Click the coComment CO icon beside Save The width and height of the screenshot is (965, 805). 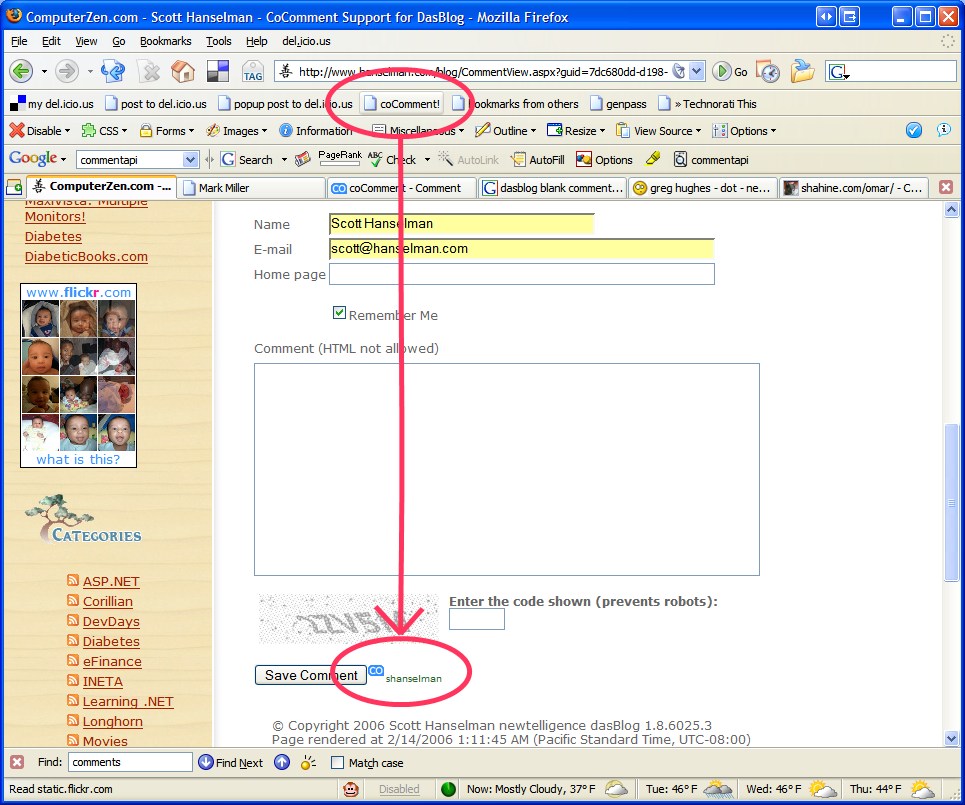click(376, 670)
